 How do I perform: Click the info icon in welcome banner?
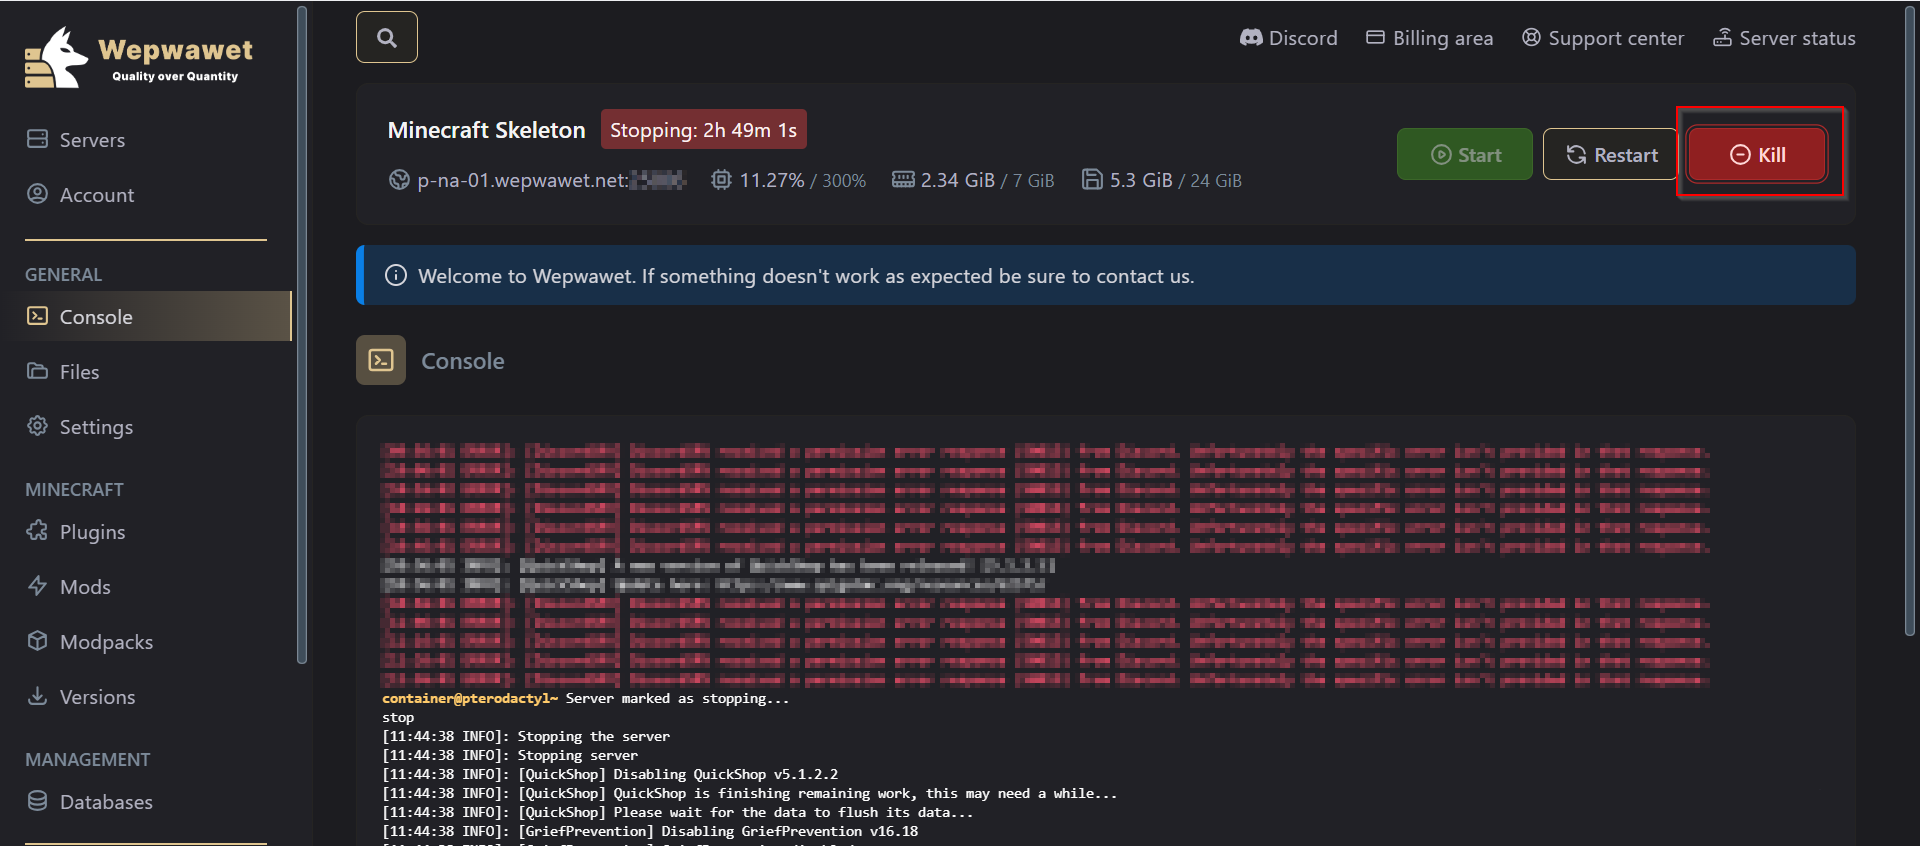(396, 275)
